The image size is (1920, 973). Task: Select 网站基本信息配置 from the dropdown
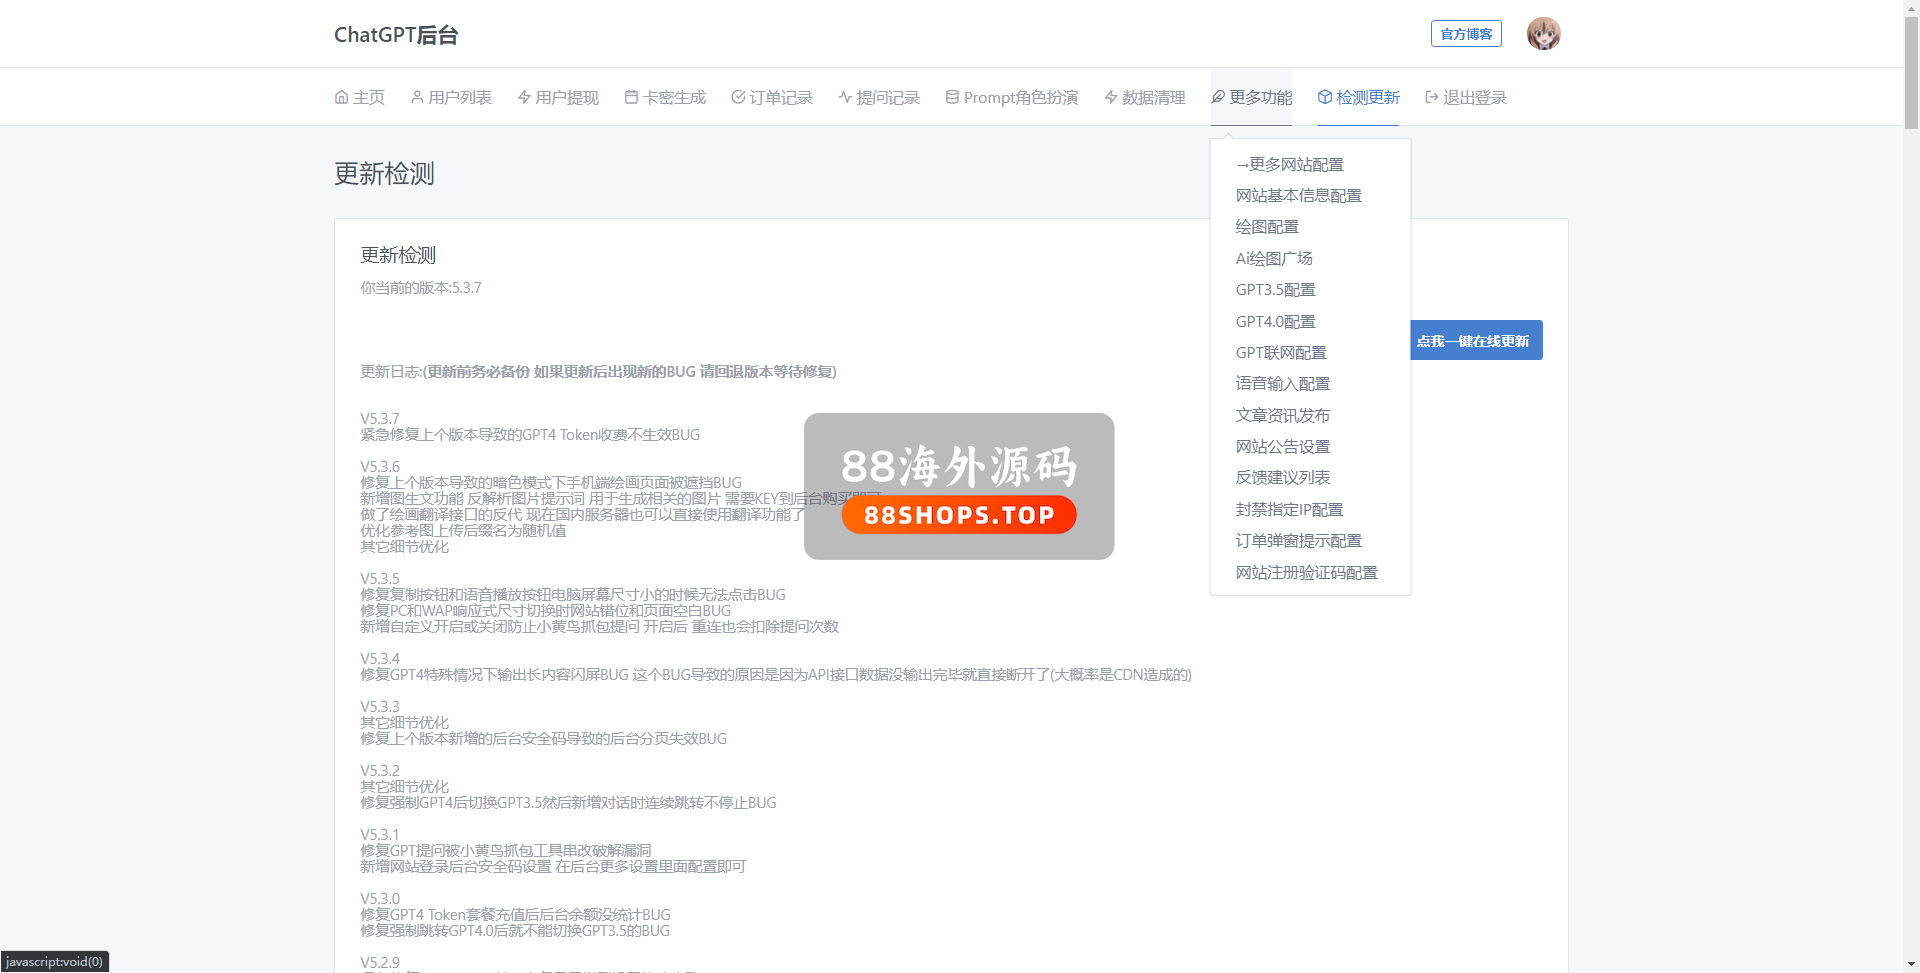1298,196
